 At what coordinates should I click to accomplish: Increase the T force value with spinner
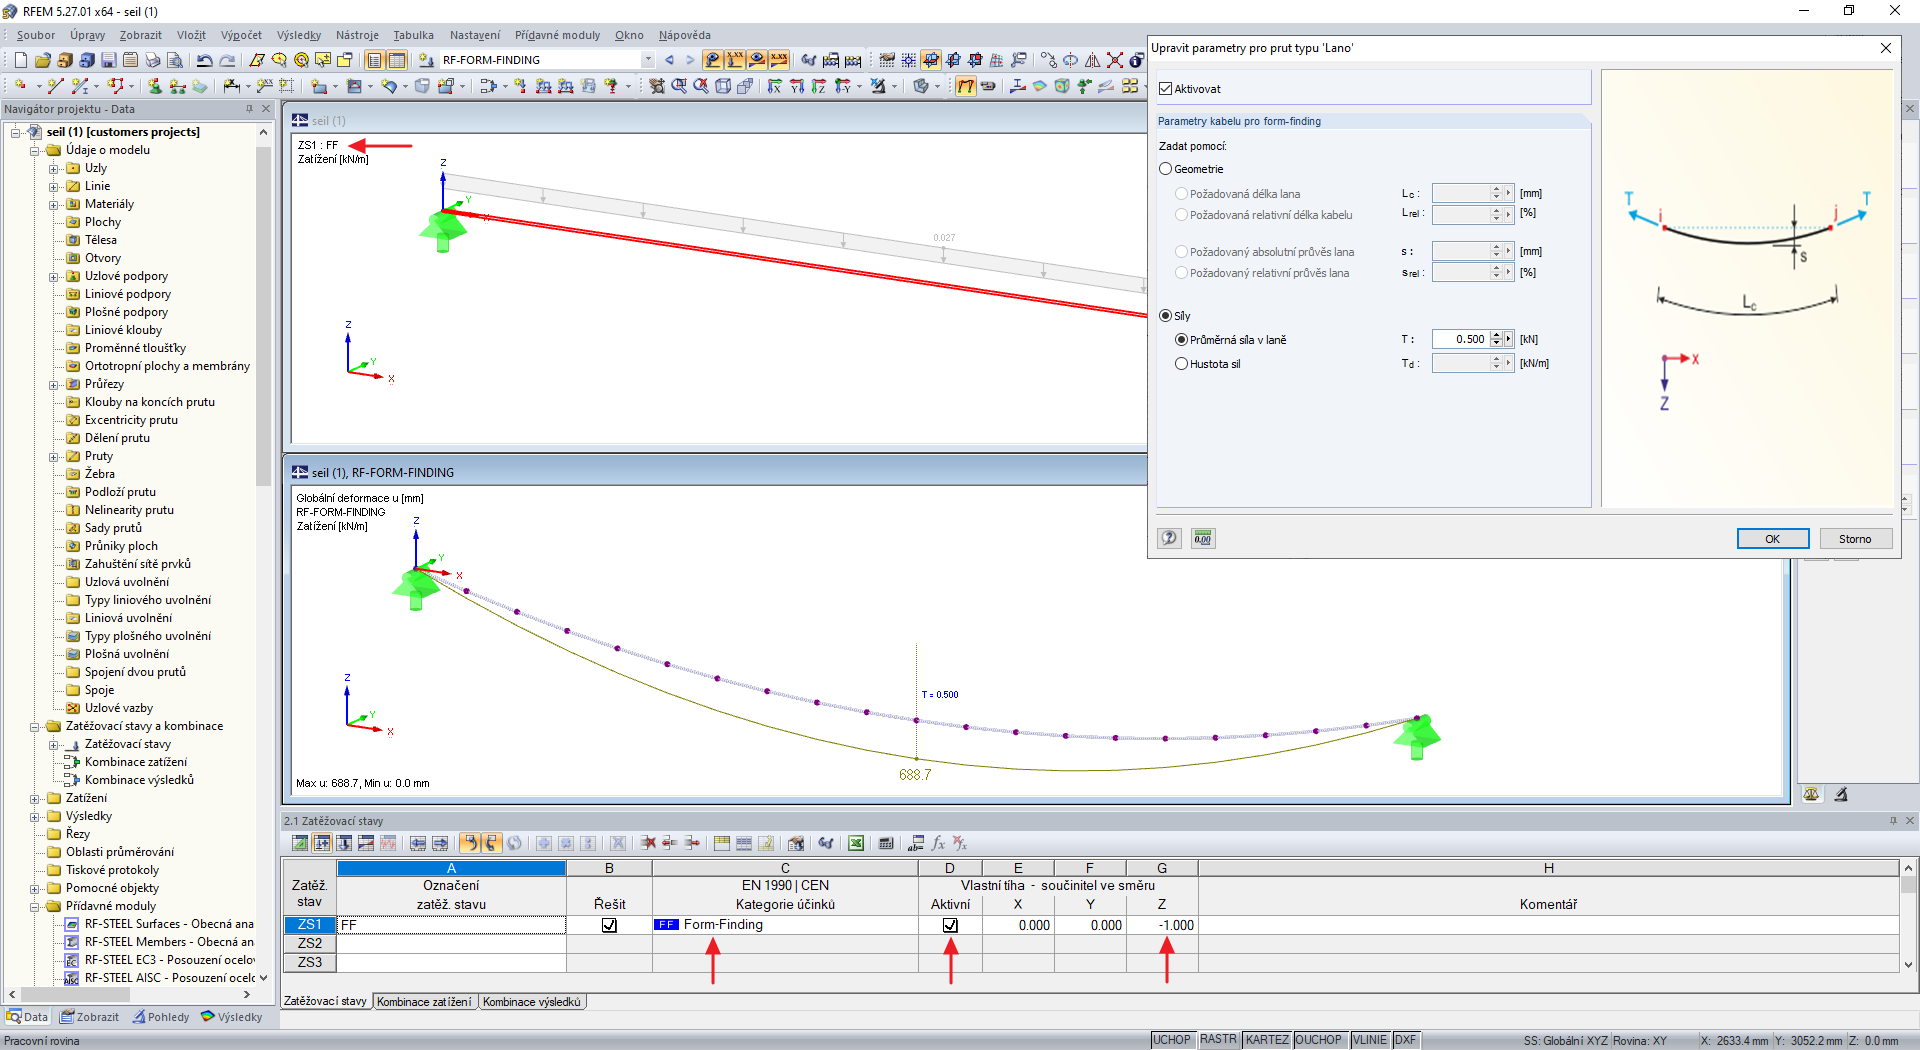1496,335
